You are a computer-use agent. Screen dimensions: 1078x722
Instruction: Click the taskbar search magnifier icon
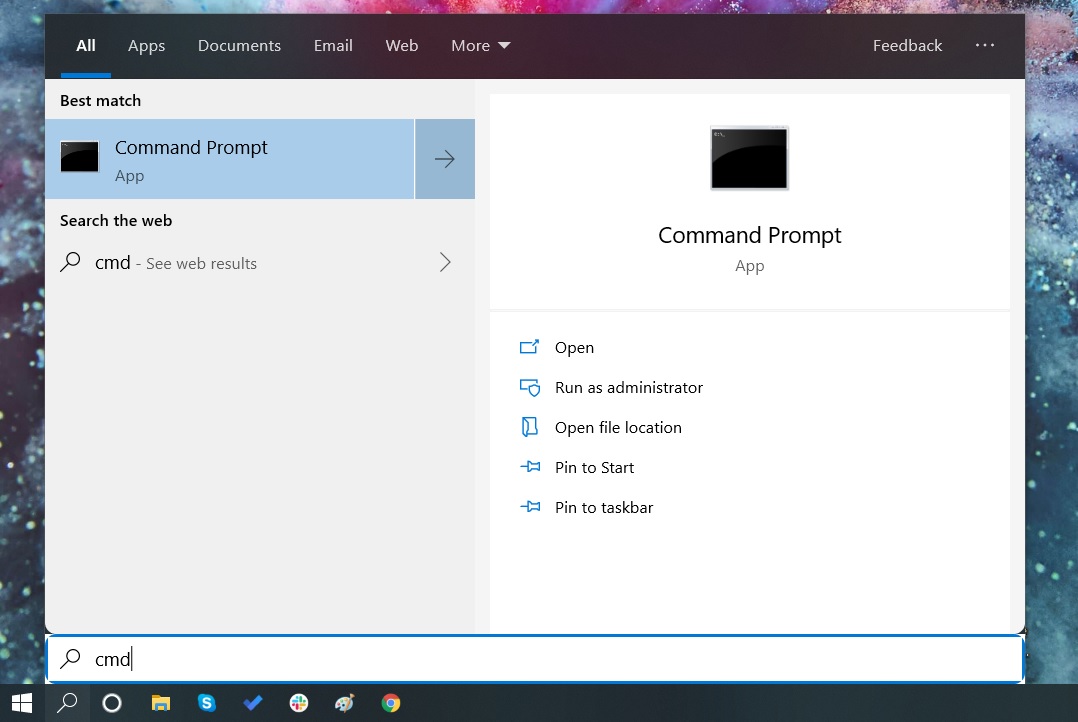click(x=67, y=703)
